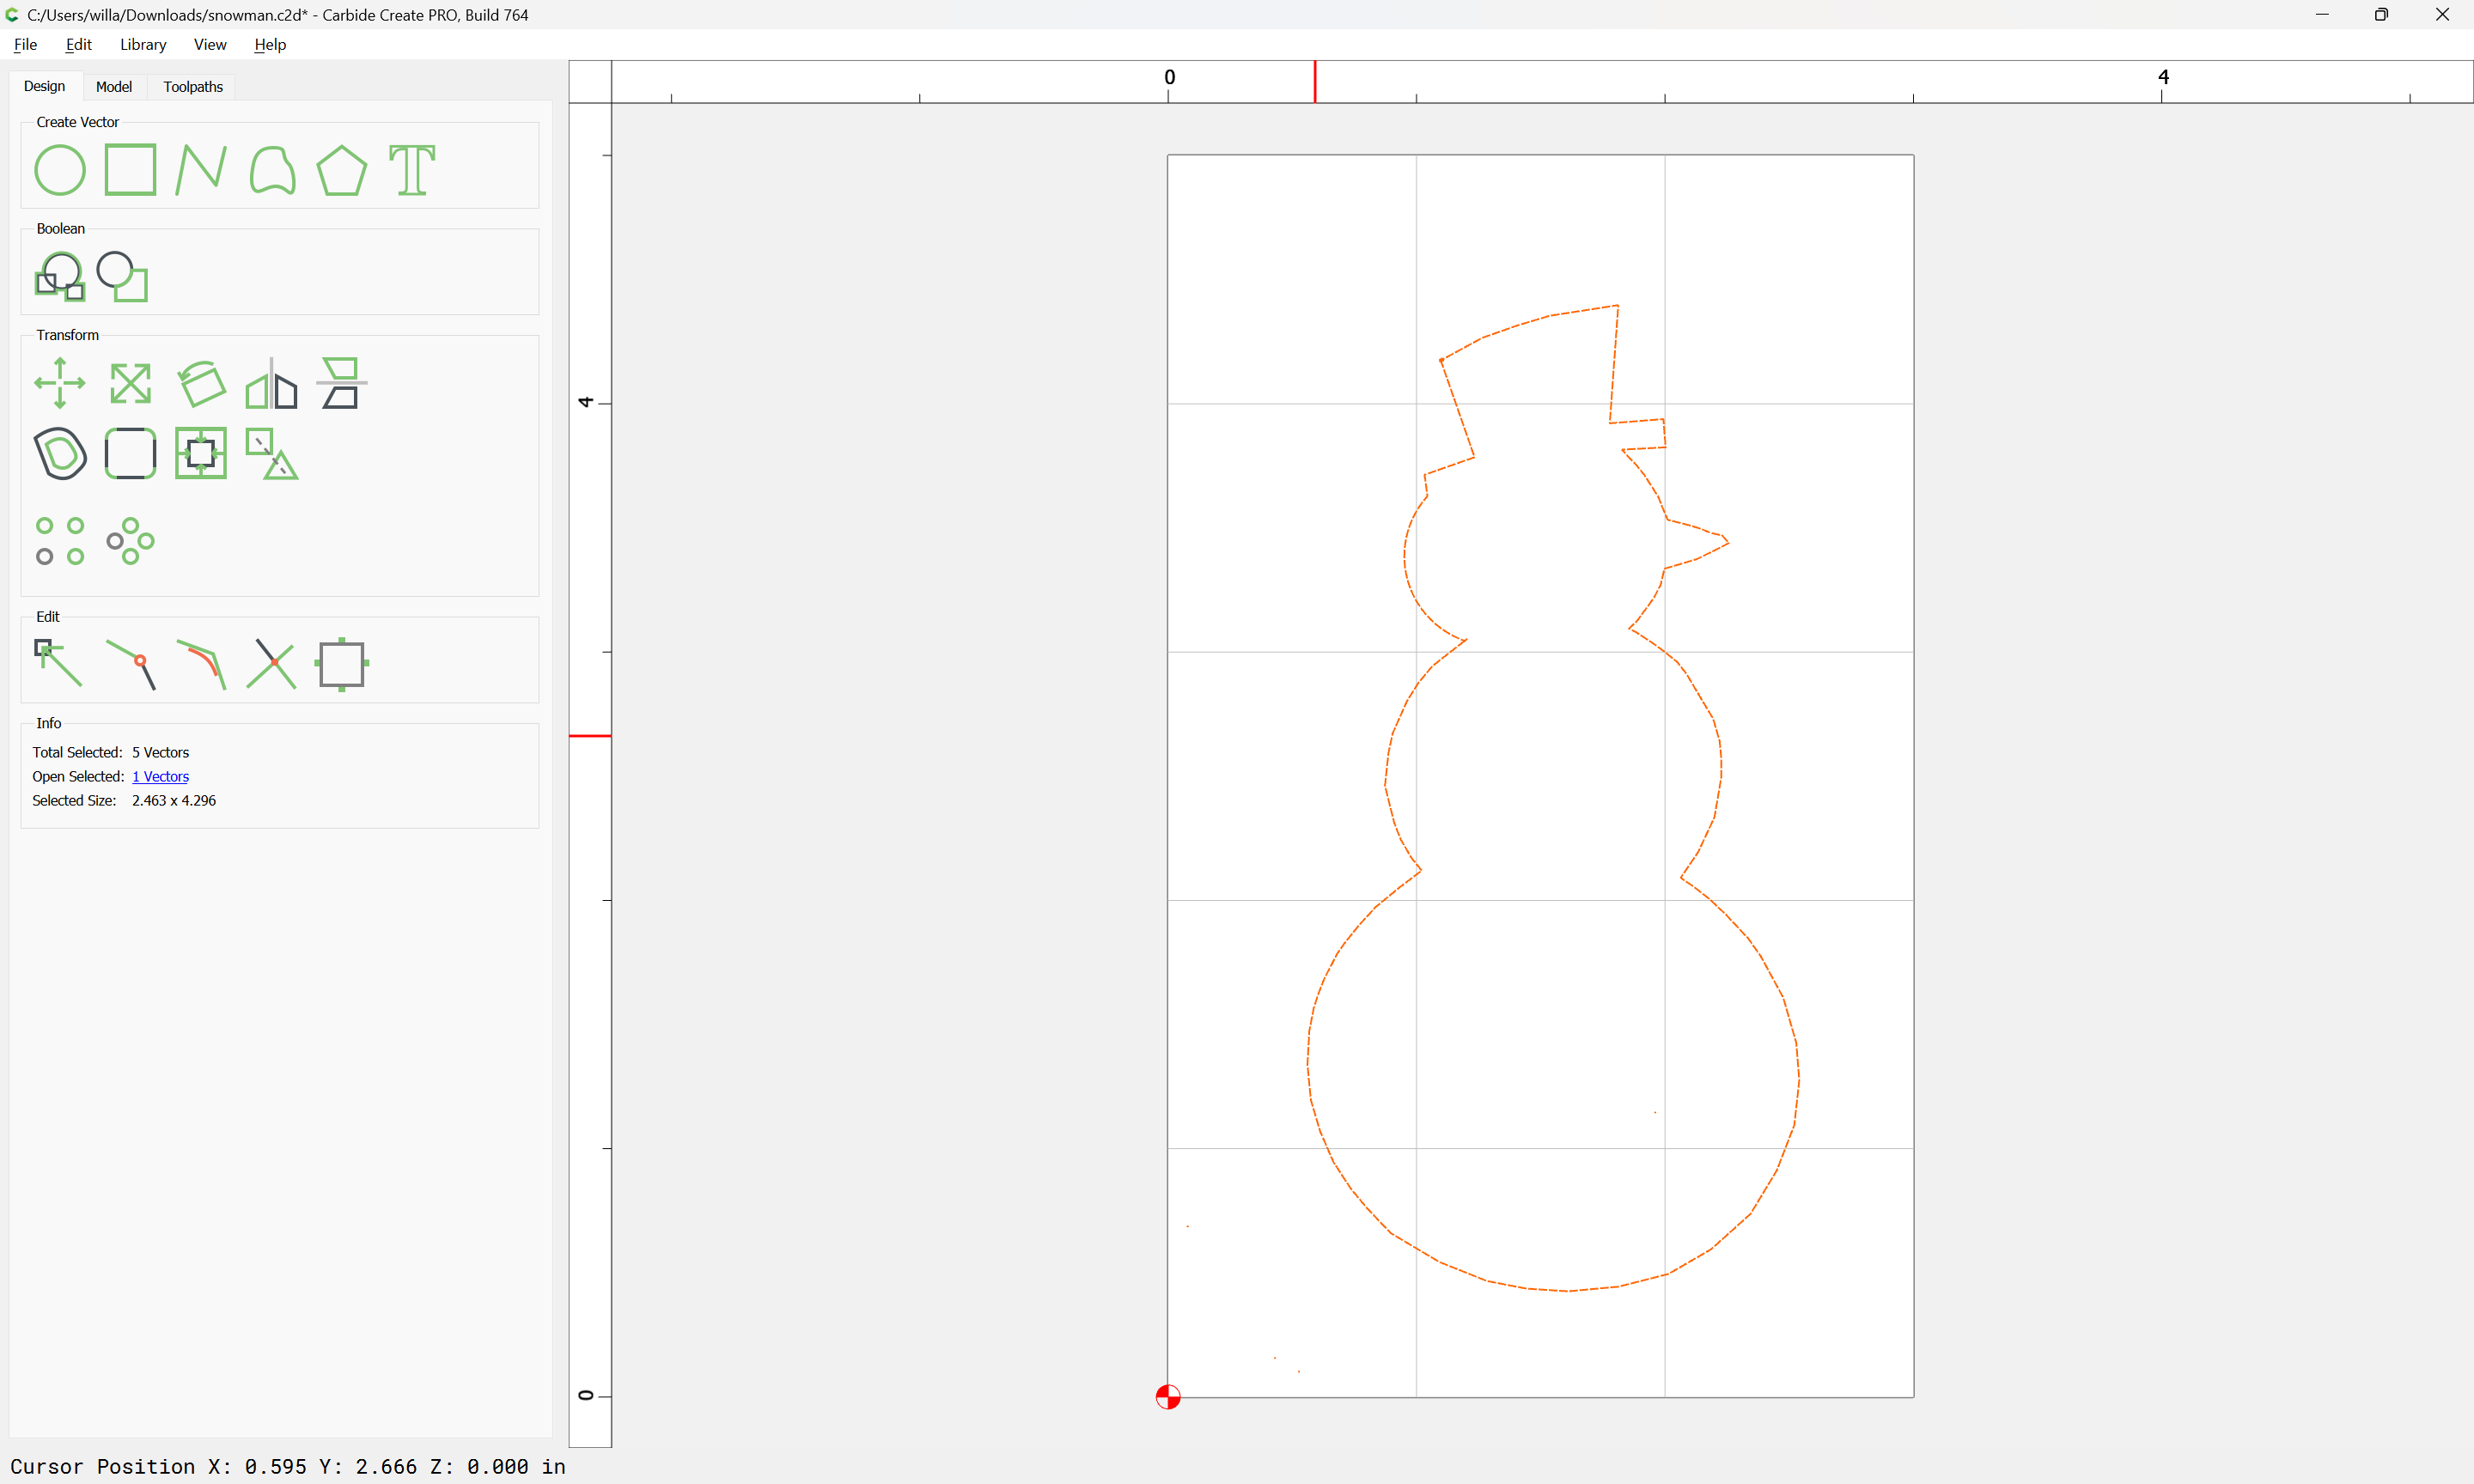Switch to the Toolpaths tab
The width and height of the screenshot is (2474, 1484).
click(193, 87)
